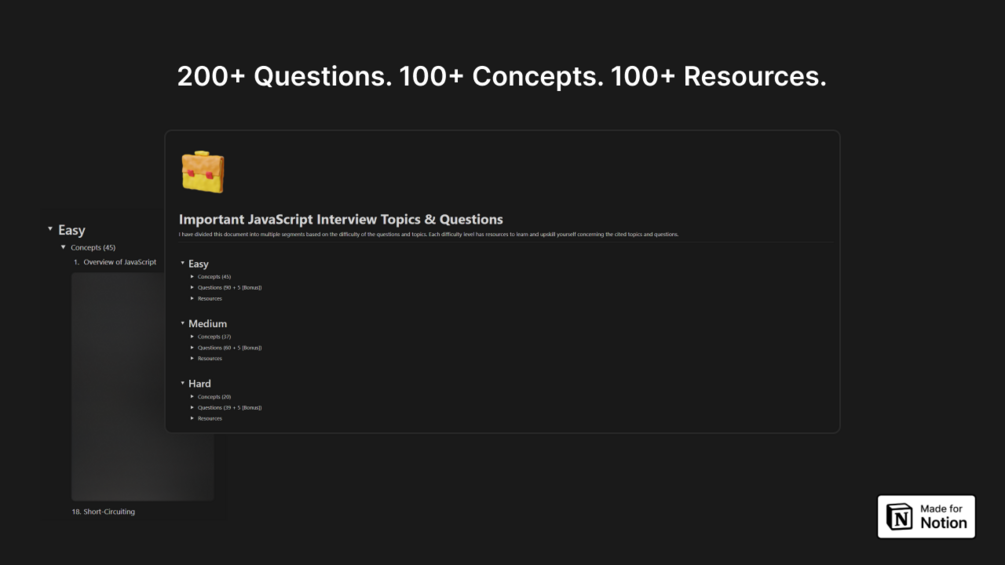Collapse the Hard section toggle

pos(183,383)
